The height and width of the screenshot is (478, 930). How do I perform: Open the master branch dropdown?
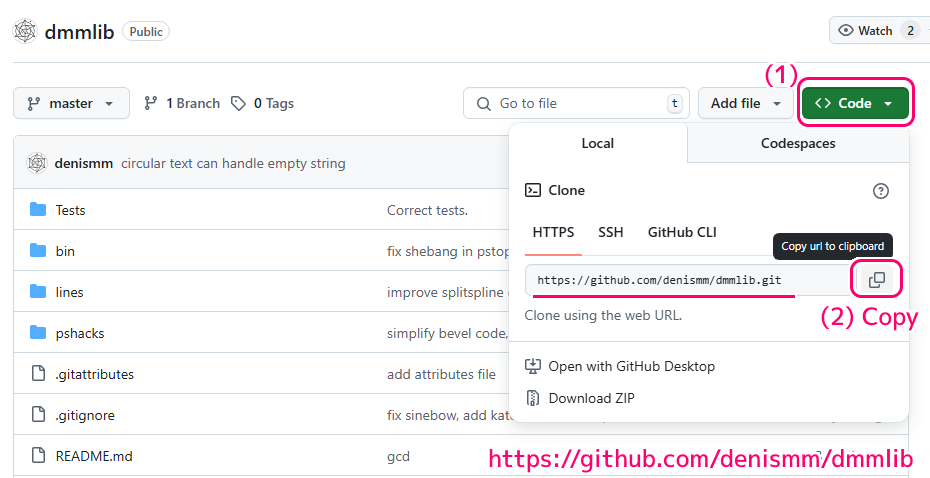[x=71, y=103]
